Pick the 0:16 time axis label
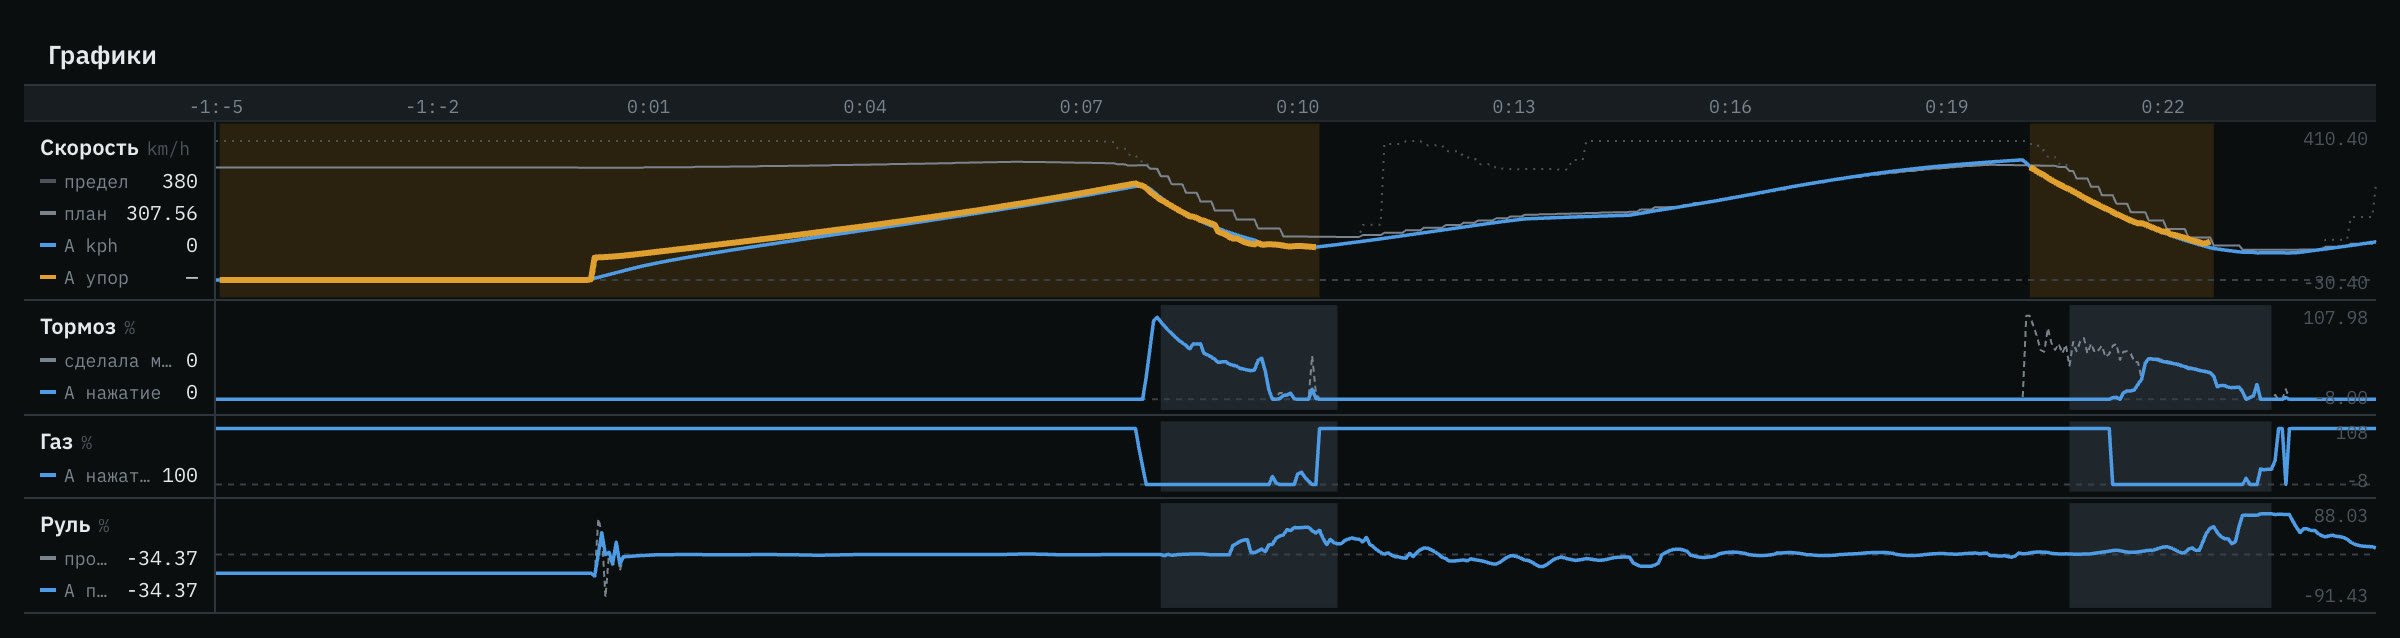Screen dimensions: 2400x638 [1730, 107]
